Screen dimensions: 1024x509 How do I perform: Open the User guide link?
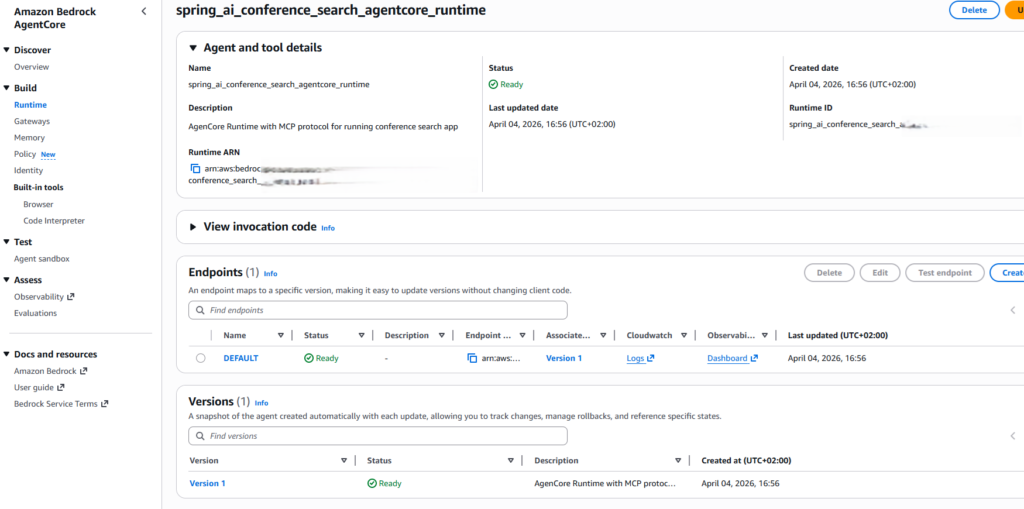(39, 387)
